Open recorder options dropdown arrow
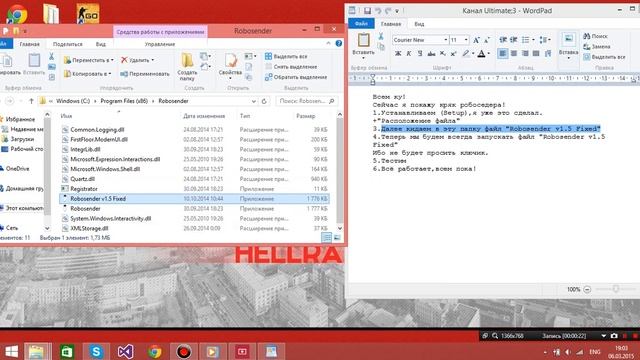Screen dimensions: 640x360 603,336
